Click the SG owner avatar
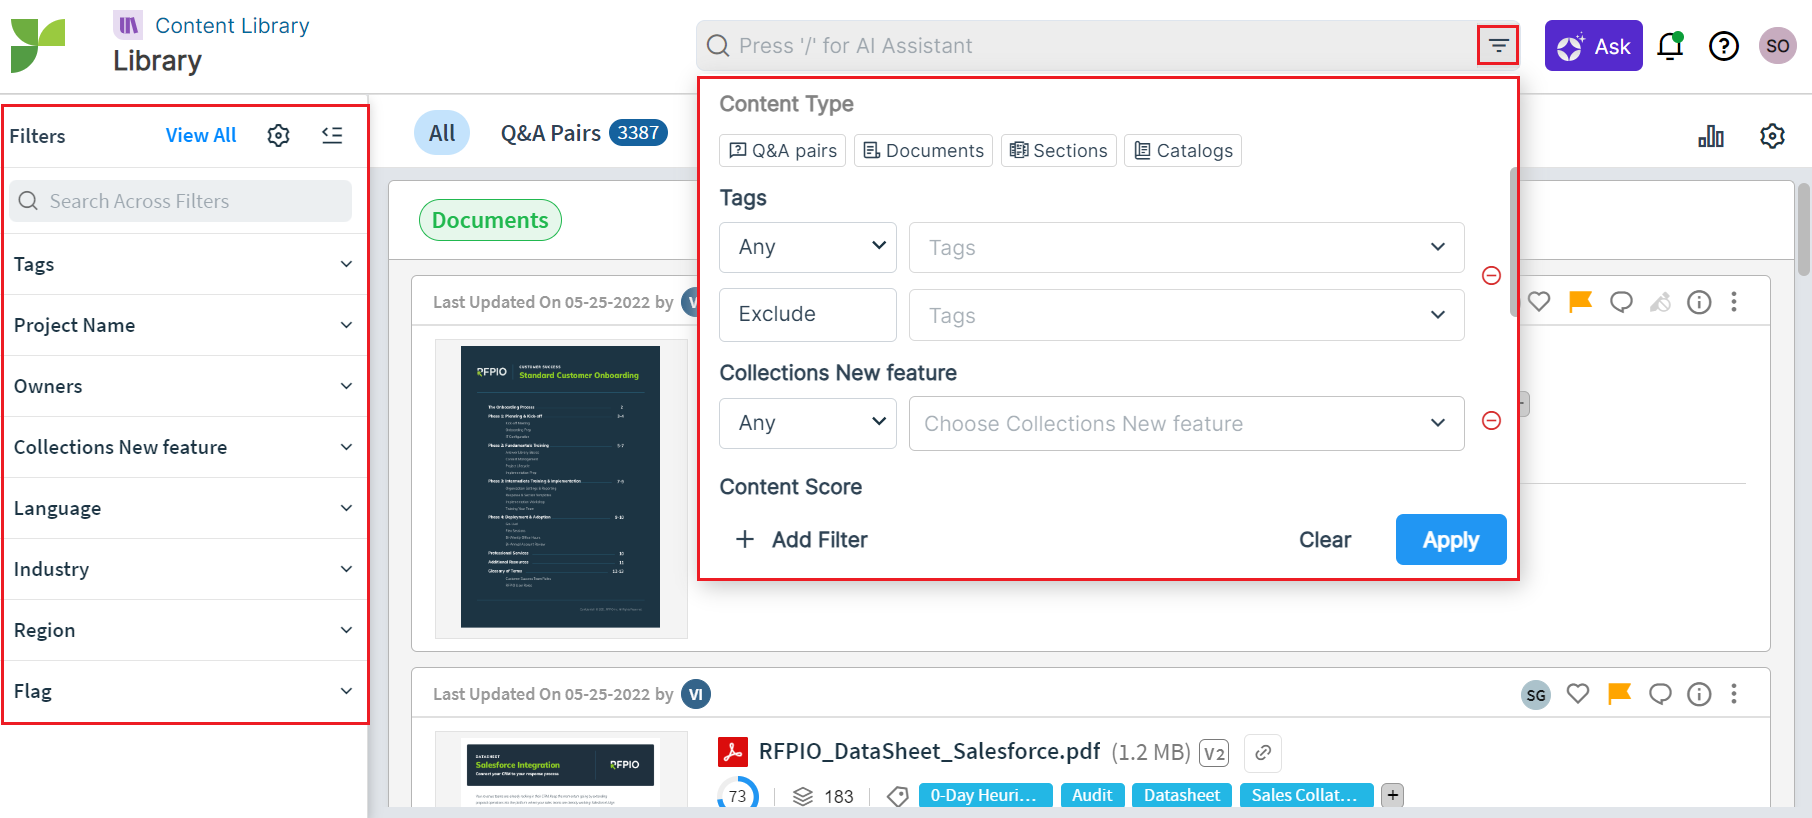1812x818 pixels. [1536, 695]
